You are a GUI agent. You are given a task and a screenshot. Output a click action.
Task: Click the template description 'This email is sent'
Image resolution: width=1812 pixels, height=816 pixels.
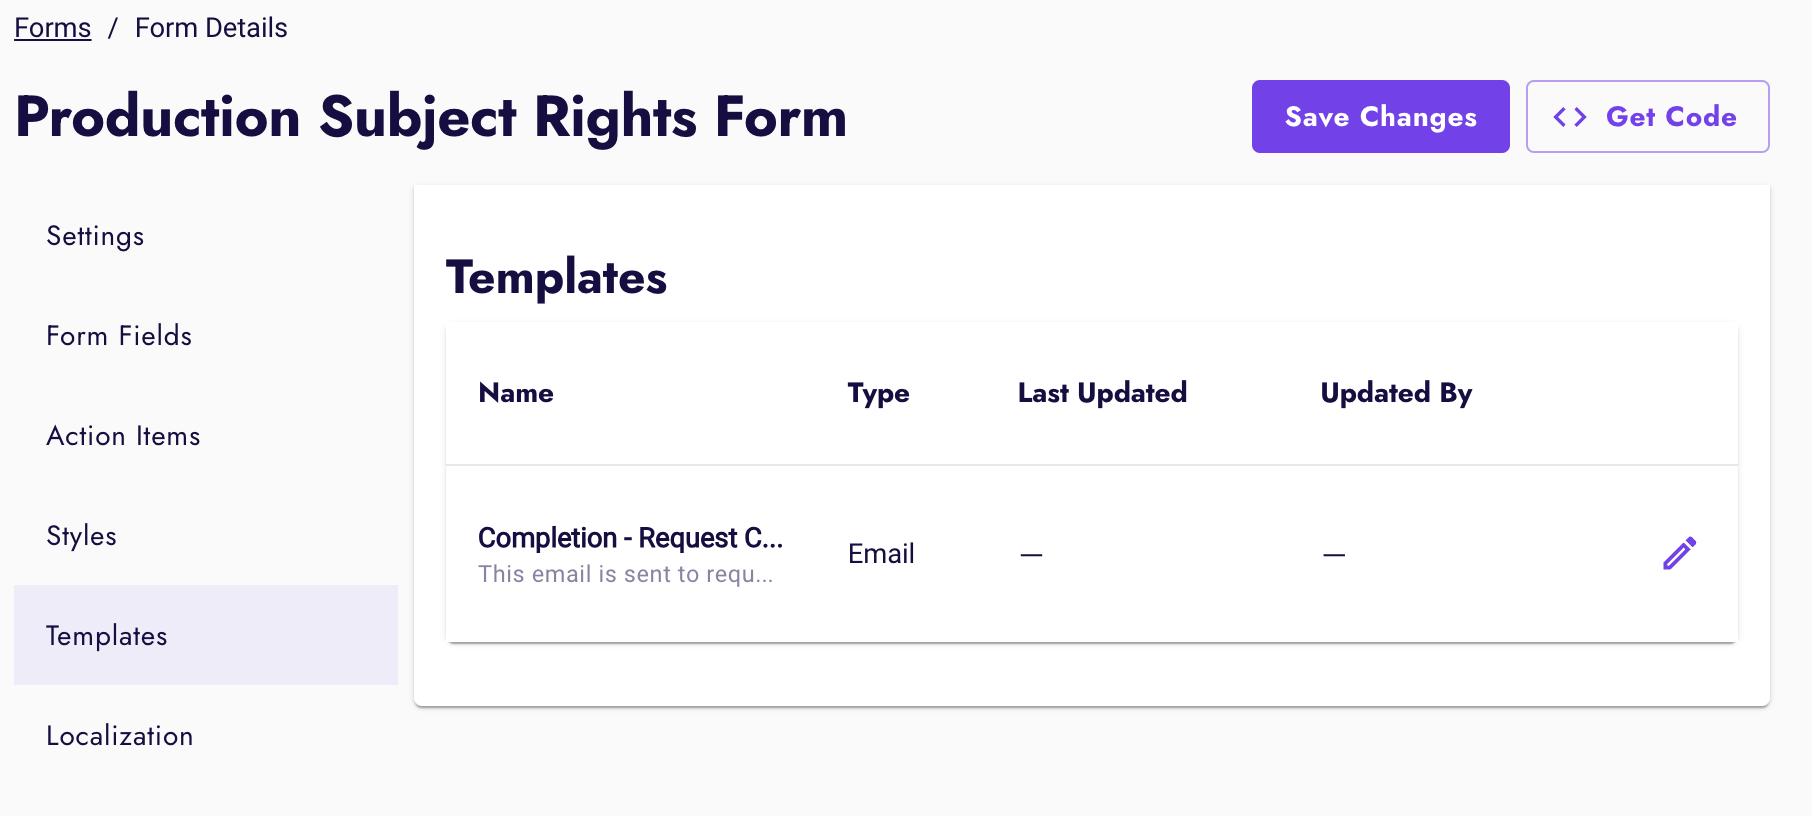[625, 574]
